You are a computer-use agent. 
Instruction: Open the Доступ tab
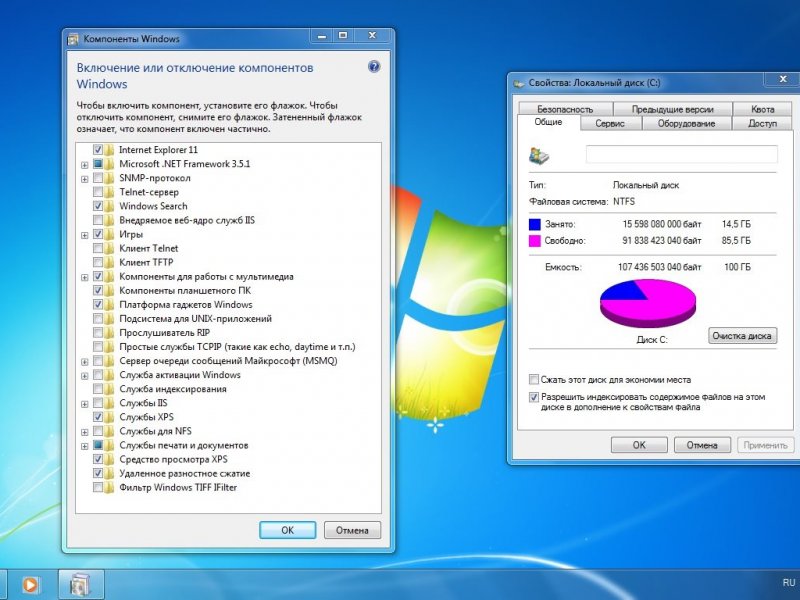click(762, 123)
